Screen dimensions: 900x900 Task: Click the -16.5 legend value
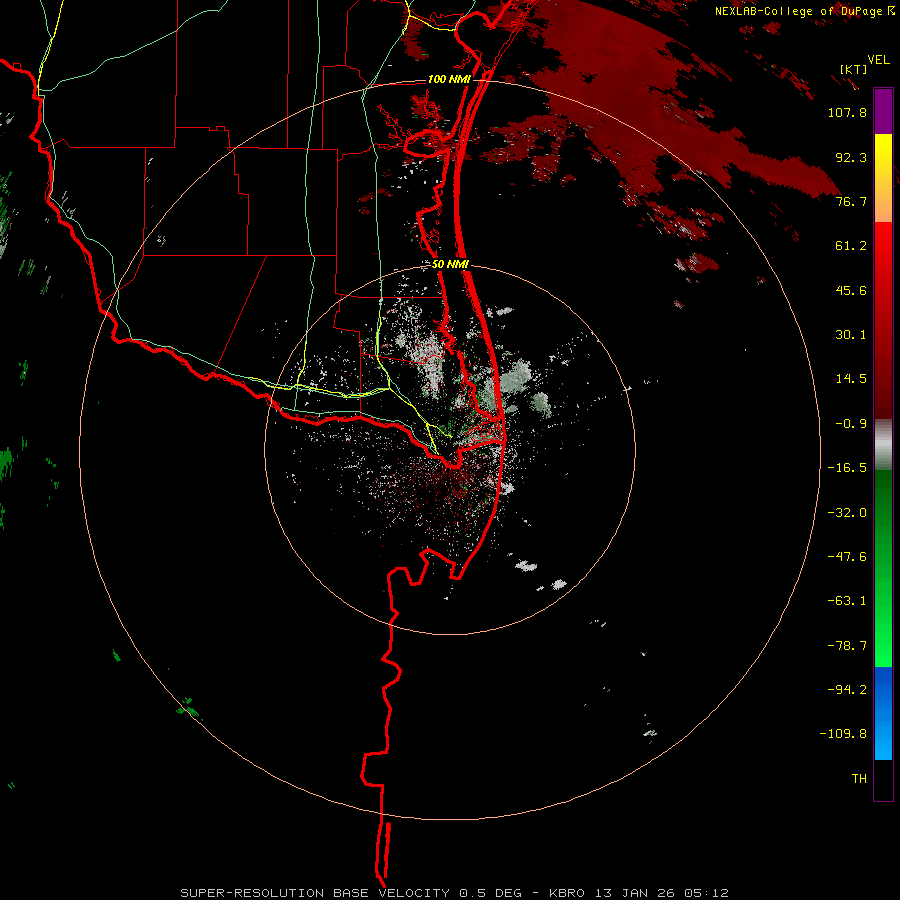(847, 468)
